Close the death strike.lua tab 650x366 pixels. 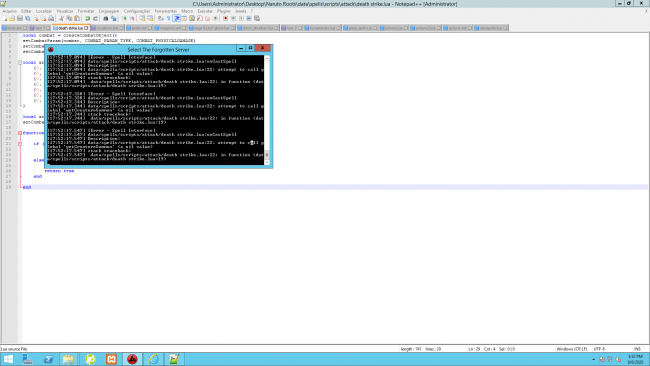pos(86,28)
